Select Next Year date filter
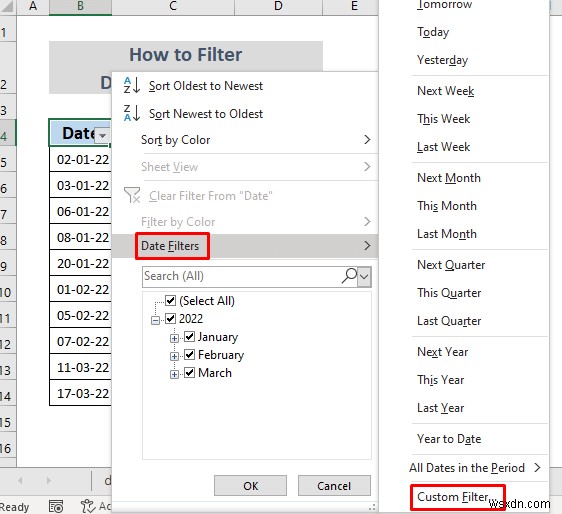The image size is (562, 514). pos(443,352)
